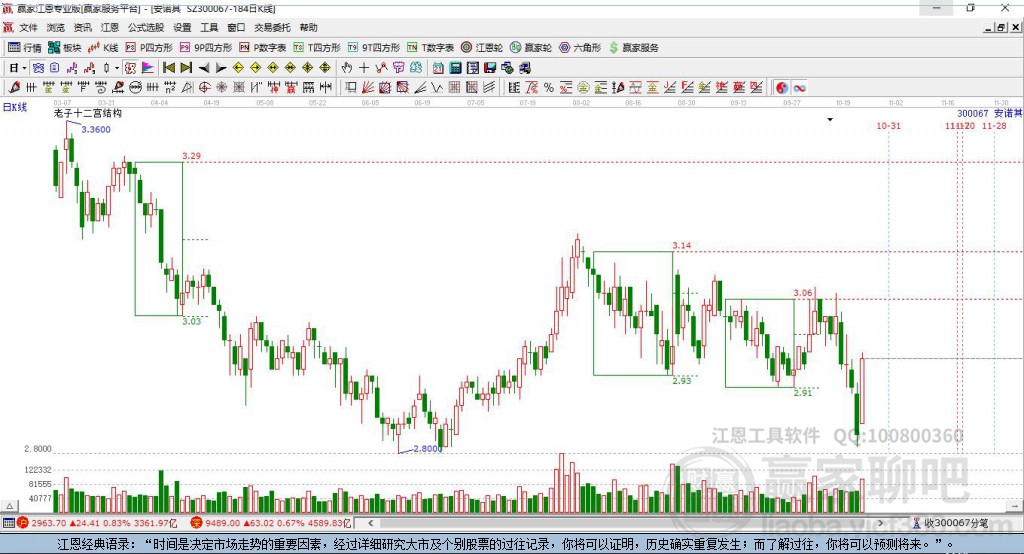
Task: Click the black right-arrow step icon
Action: point(221,68)
